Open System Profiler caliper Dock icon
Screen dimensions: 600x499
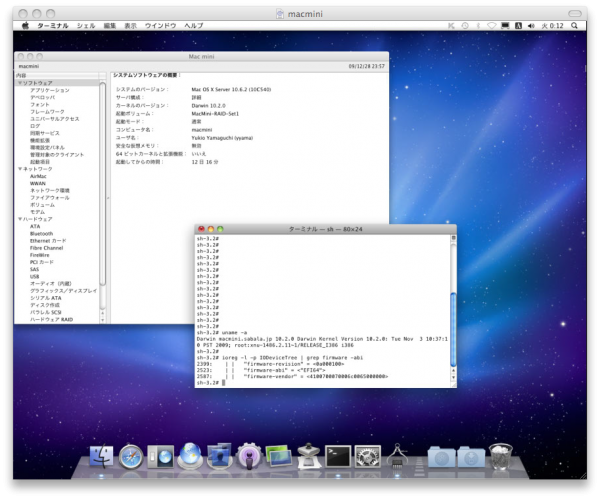pos(397,455)
